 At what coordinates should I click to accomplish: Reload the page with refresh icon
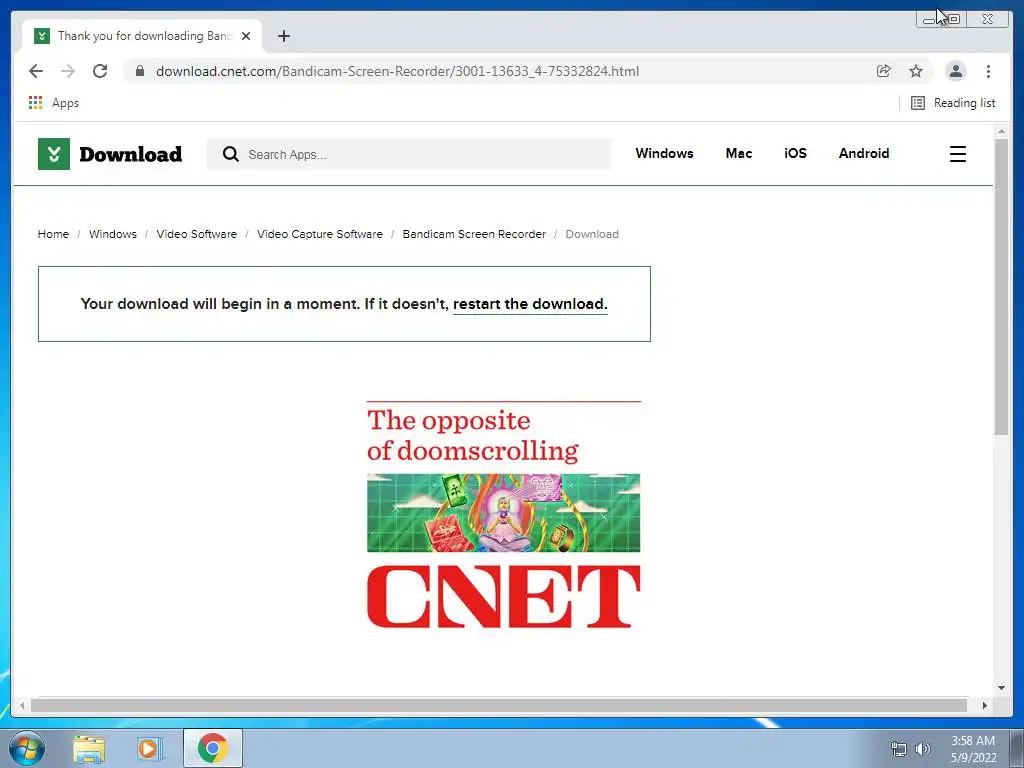pos(100,71)
